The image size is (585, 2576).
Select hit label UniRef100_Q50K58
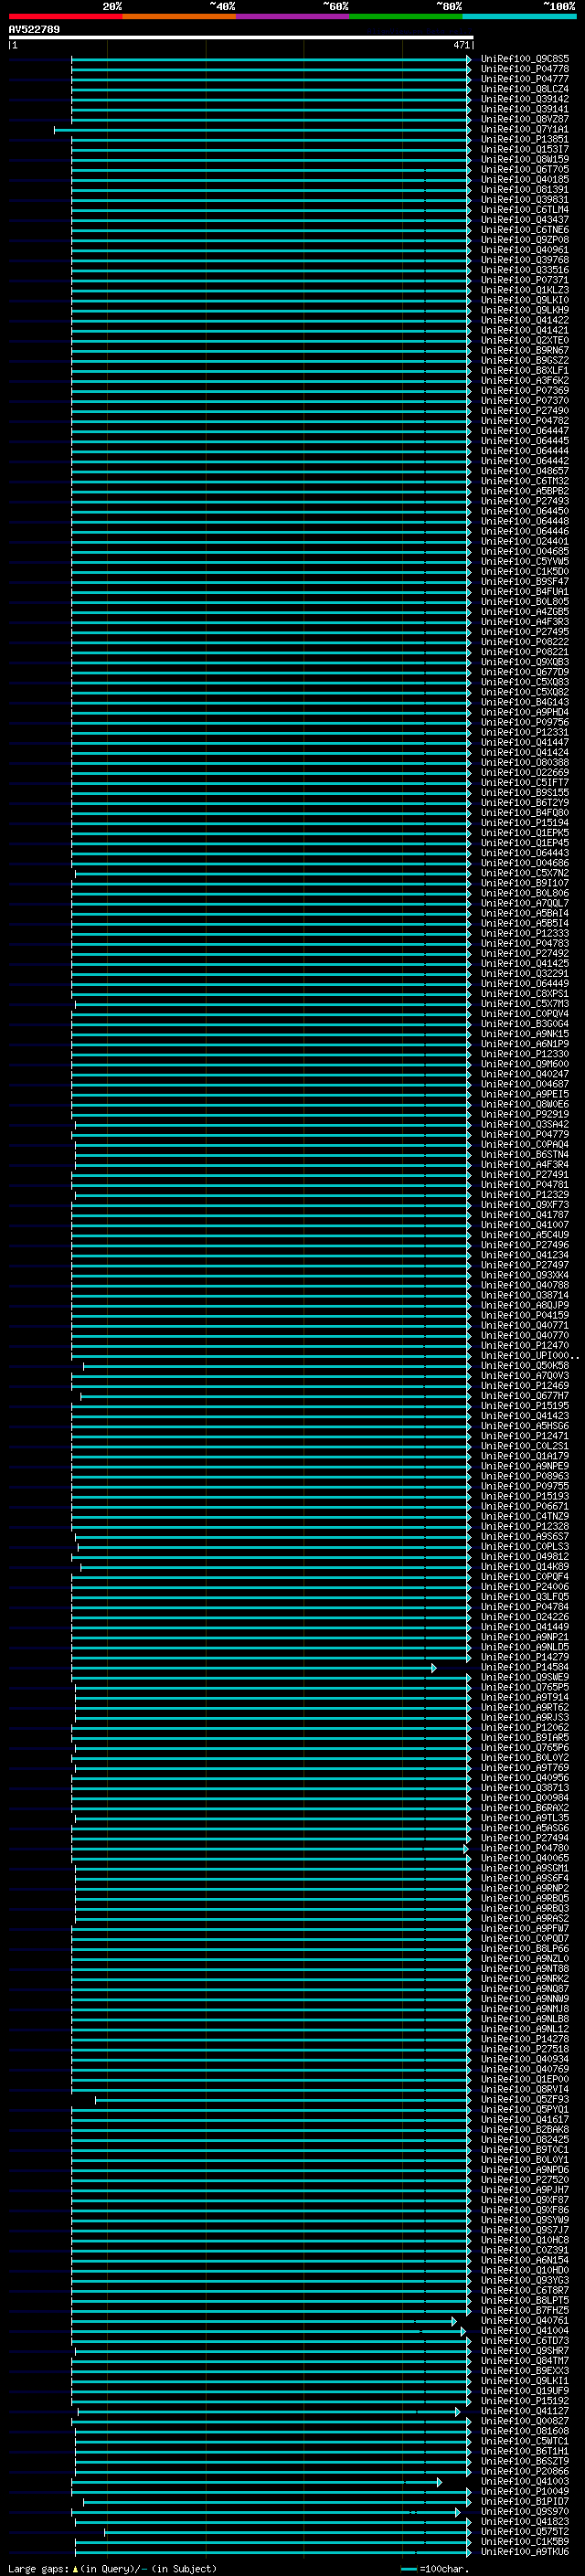click(x=525, y=1365)
